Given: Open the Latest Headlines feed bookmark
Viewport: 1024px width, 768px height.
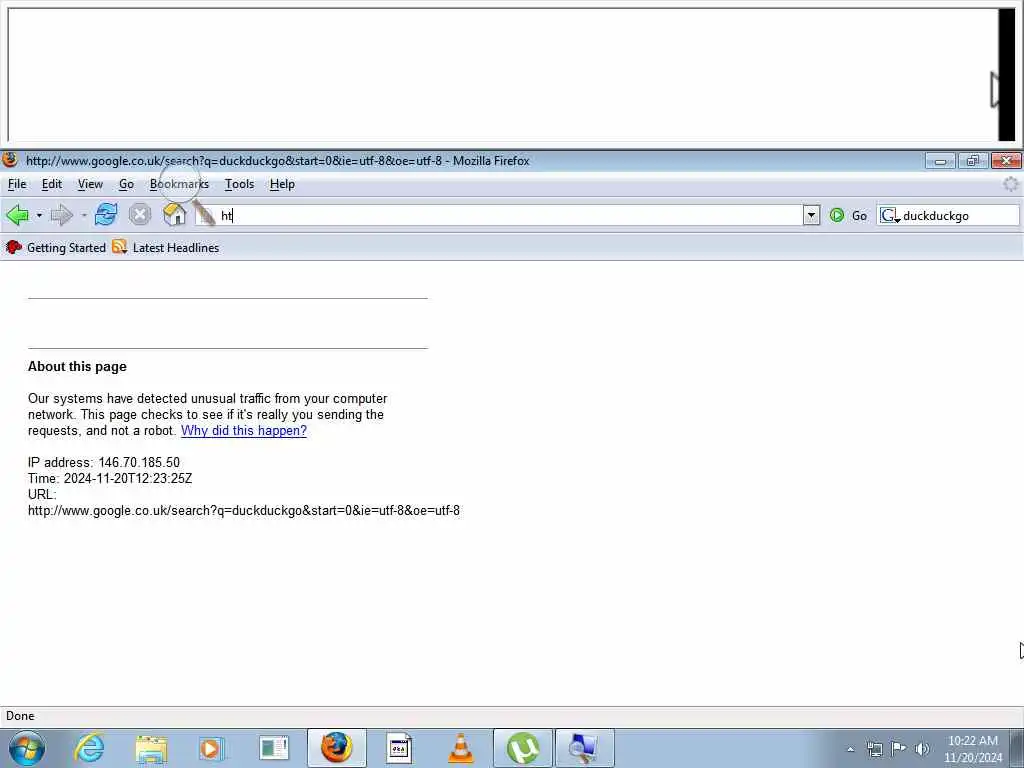Looking at the screenshot, I should (165, 248).
